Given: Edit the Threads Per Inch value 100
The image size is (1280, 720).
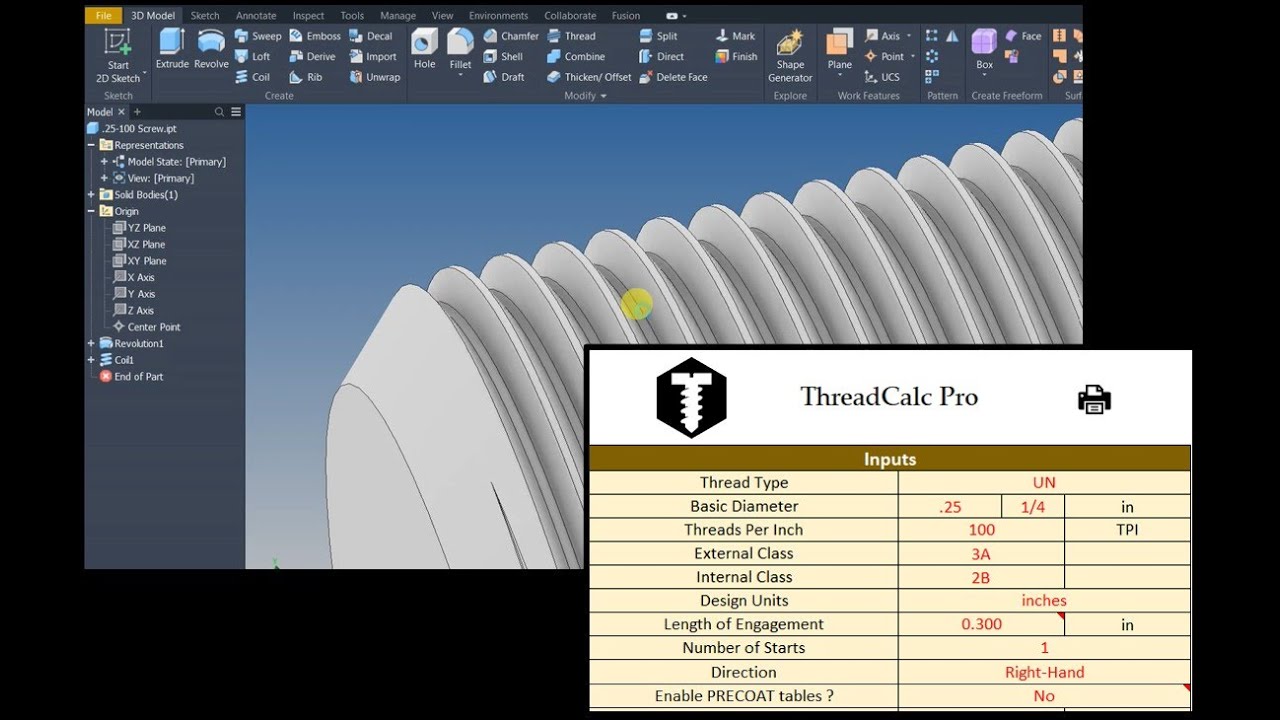Looking at the screenshot, I should click(982, 530).
